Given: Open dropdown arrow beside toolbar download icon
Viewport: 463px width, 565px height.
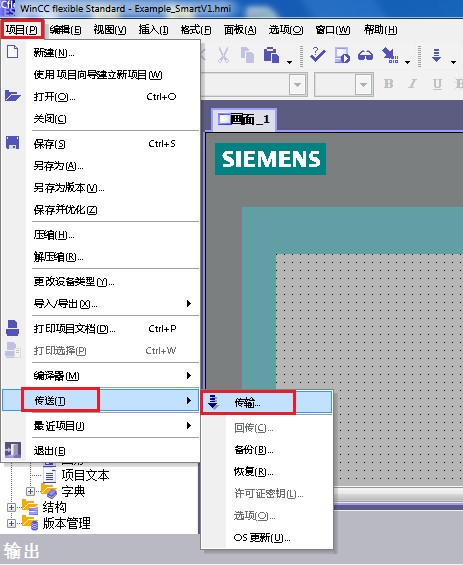Looking at the screenshot, I should point(453,62).
